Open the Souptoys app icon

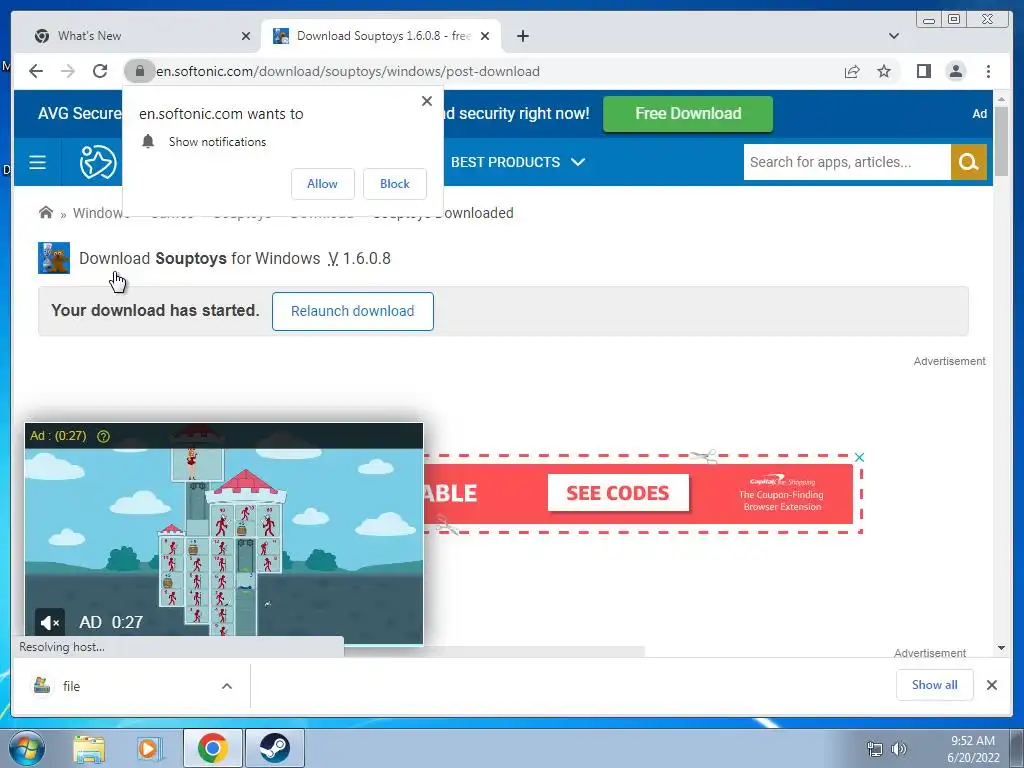coord(54,258)
